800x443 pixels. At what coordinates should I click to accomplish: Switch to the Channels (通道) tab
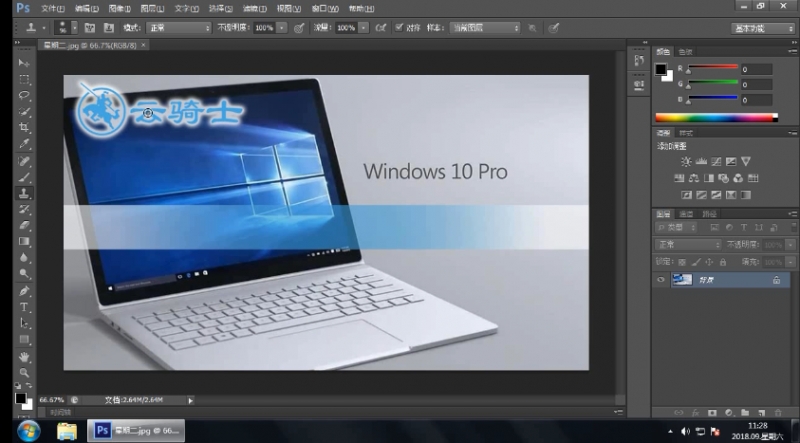pos(686,214)
